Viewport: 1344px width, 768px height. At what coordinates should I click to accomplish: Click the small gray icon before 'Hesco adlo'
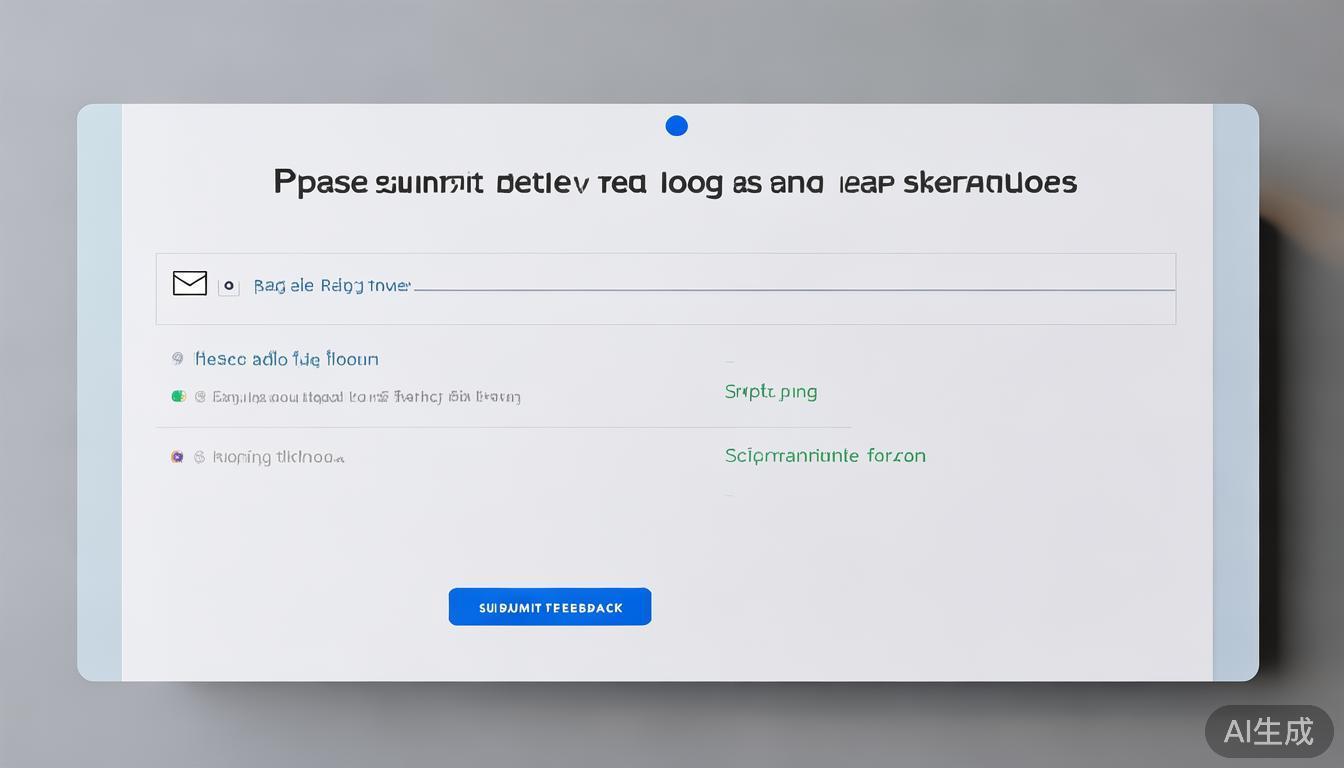pos(177,358)
